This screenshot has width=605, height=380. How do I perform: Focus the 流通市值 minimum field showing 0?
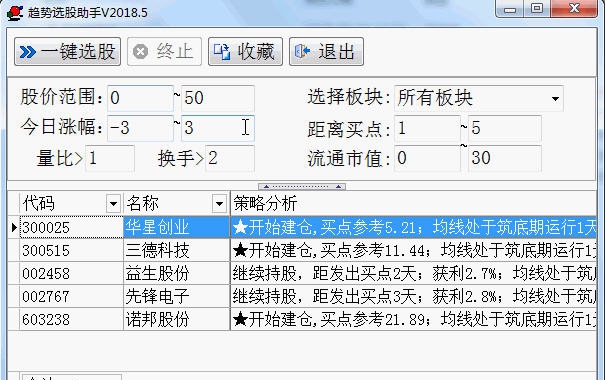(428, 158)
